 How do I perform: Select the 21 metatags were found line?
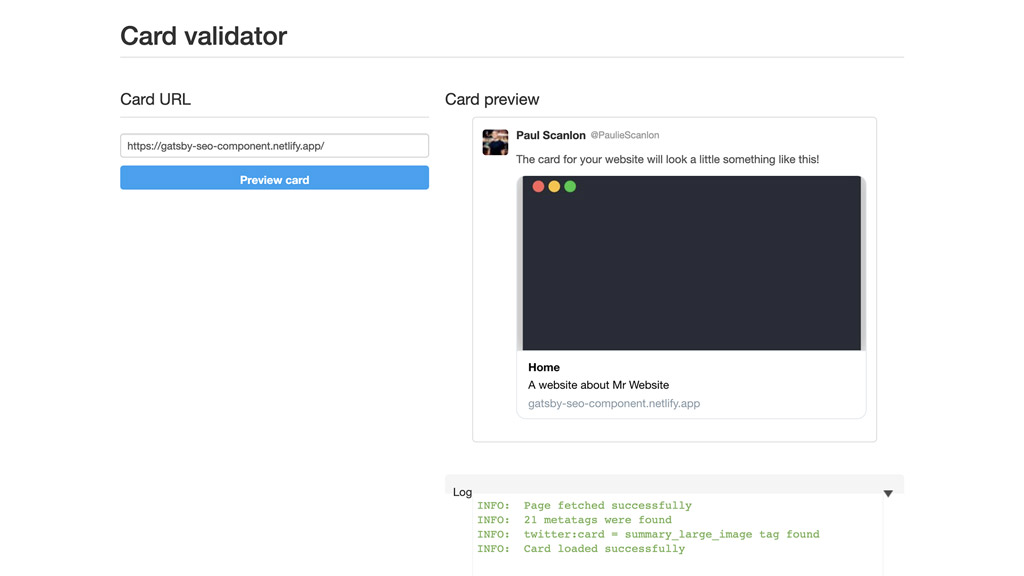pos(575,520)
